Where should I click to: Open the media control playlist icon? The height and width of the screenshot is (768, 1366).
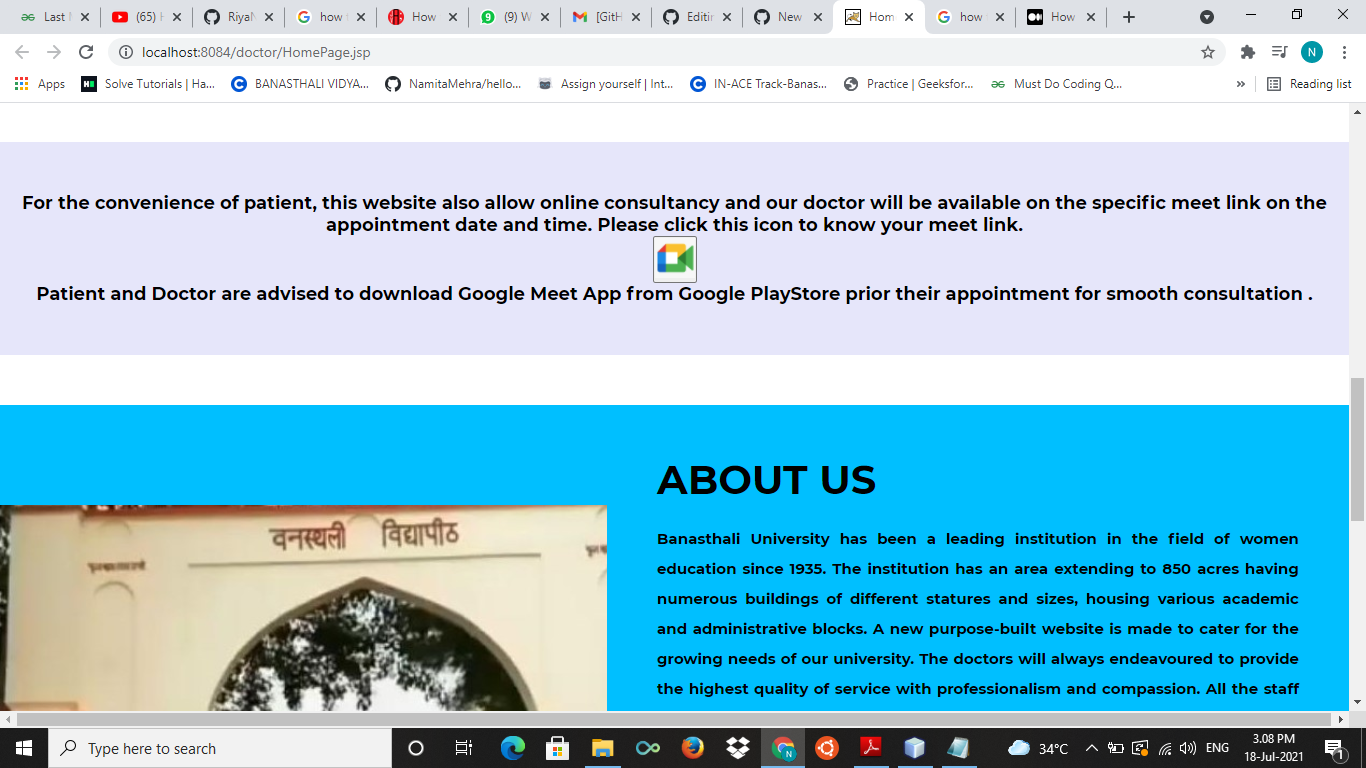tap(1279, 52)
